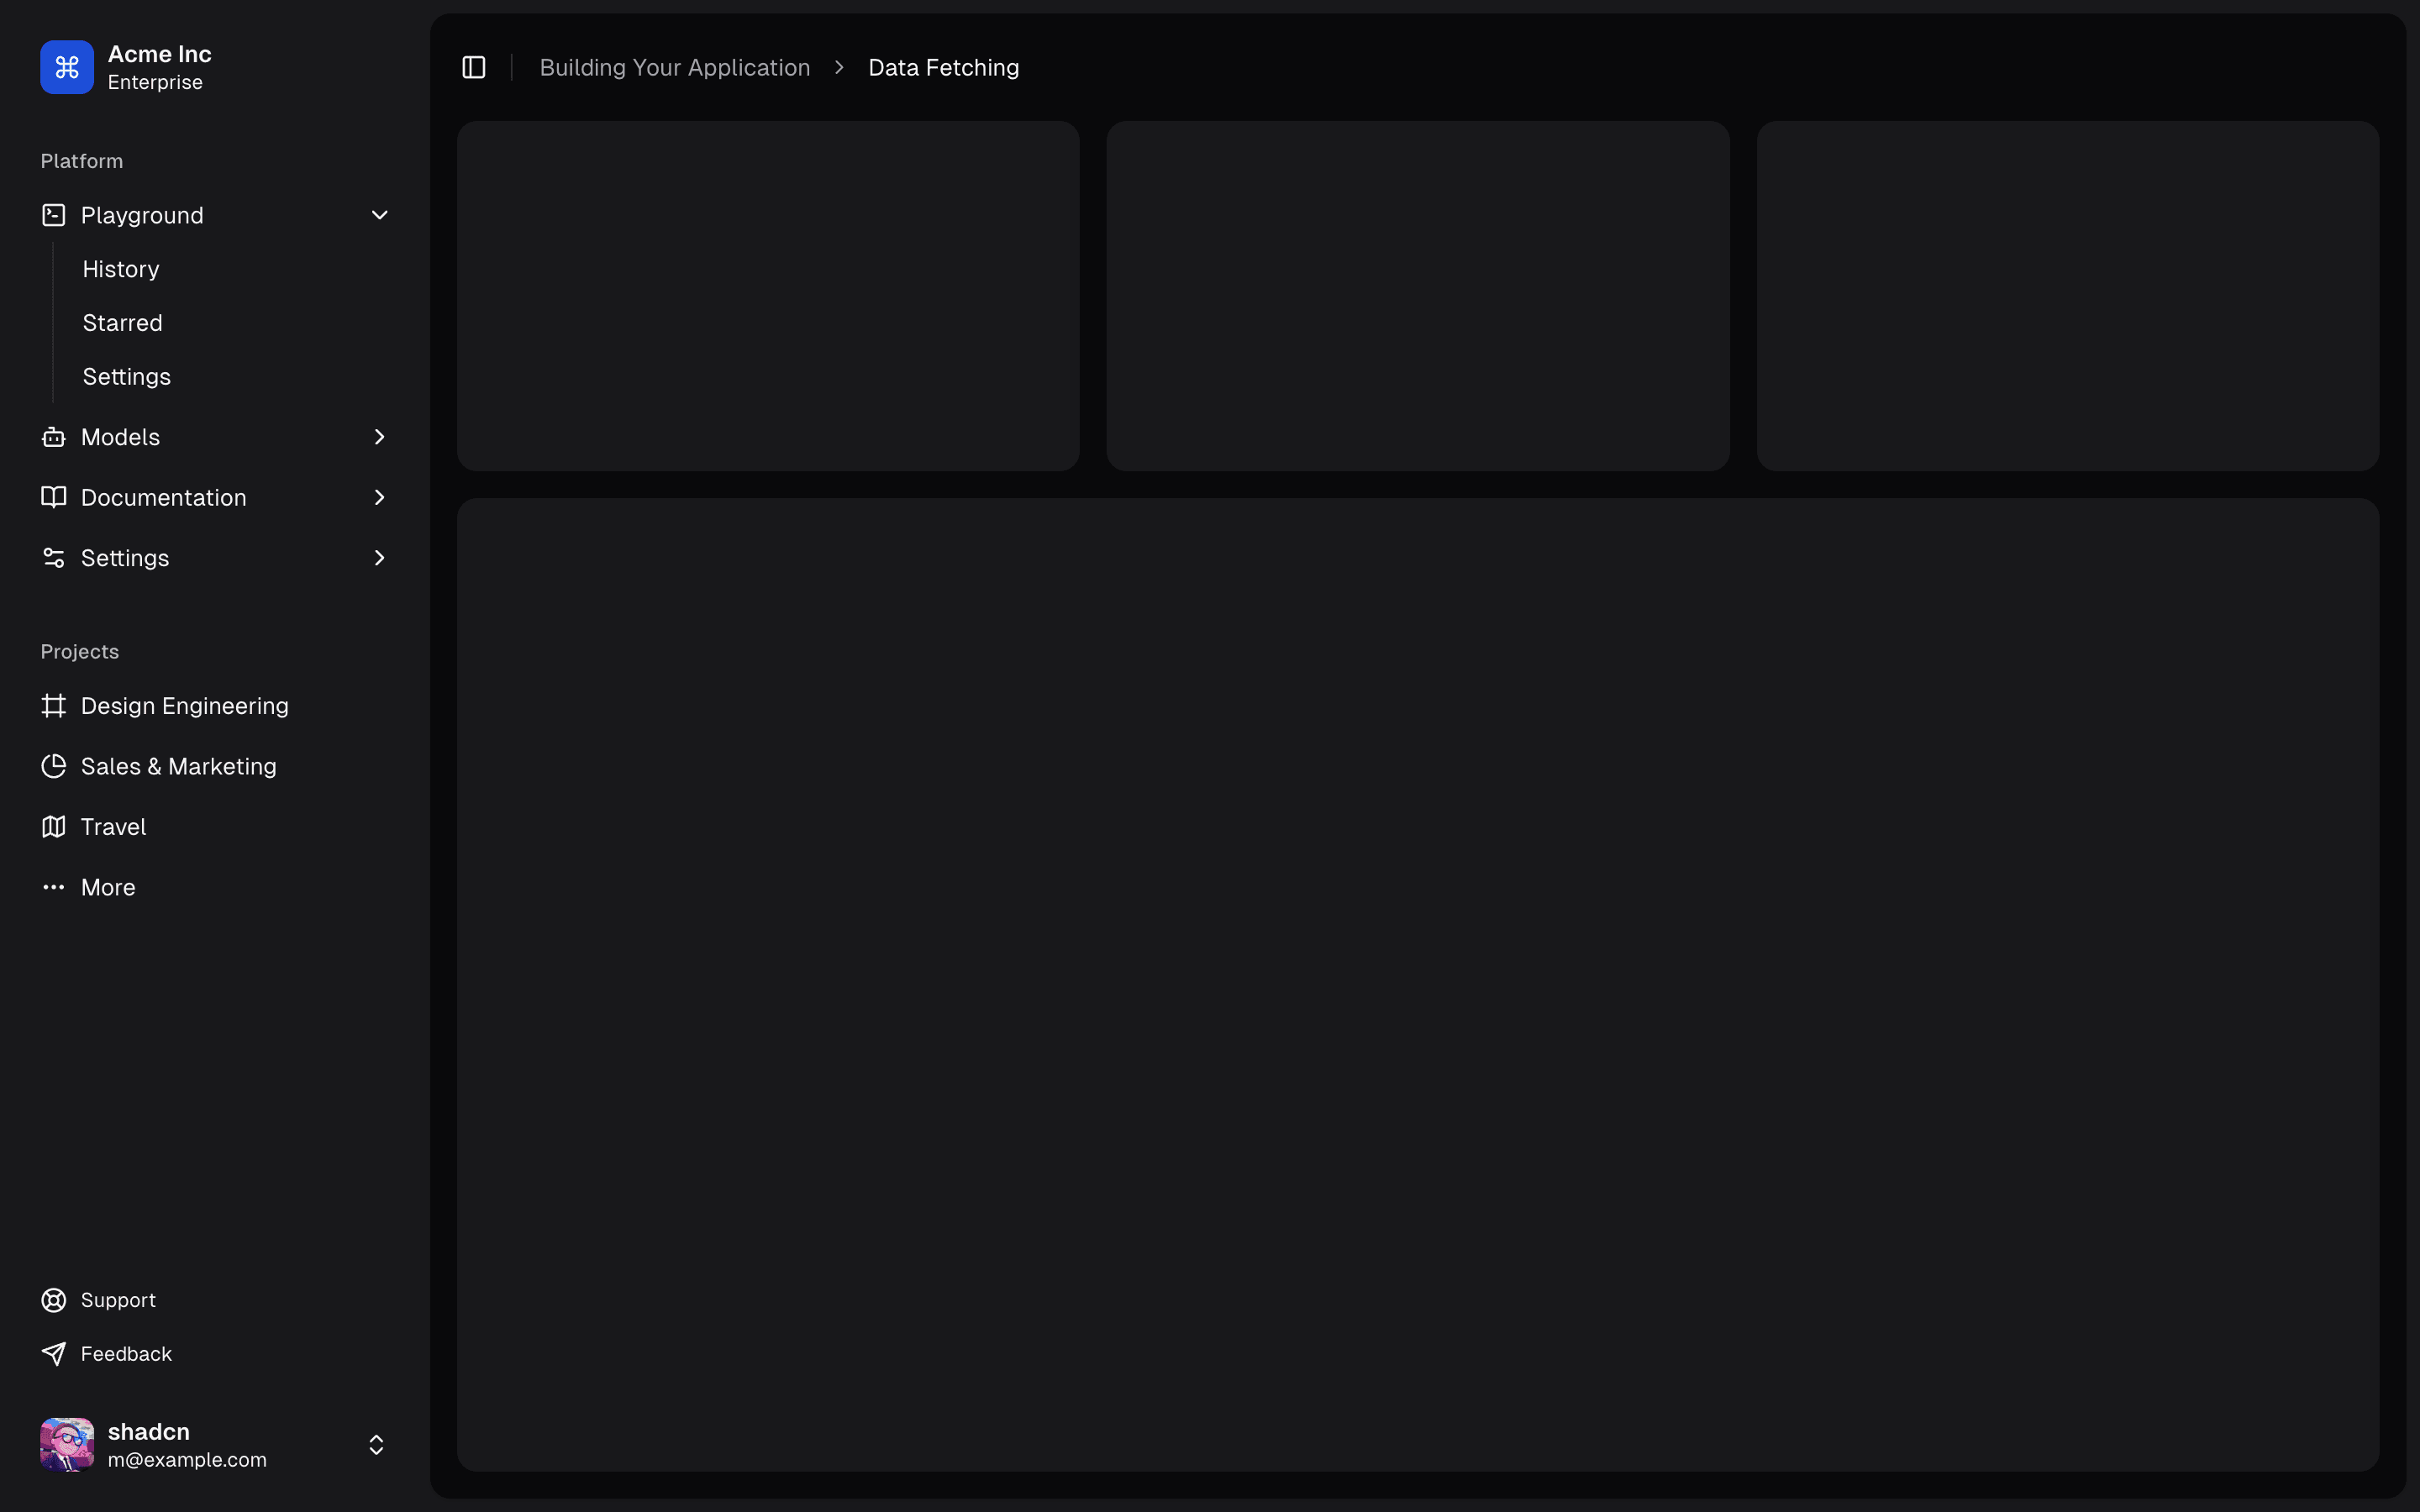Click the Feedback send icon

pyautogui.click(x=53, y=1353)
